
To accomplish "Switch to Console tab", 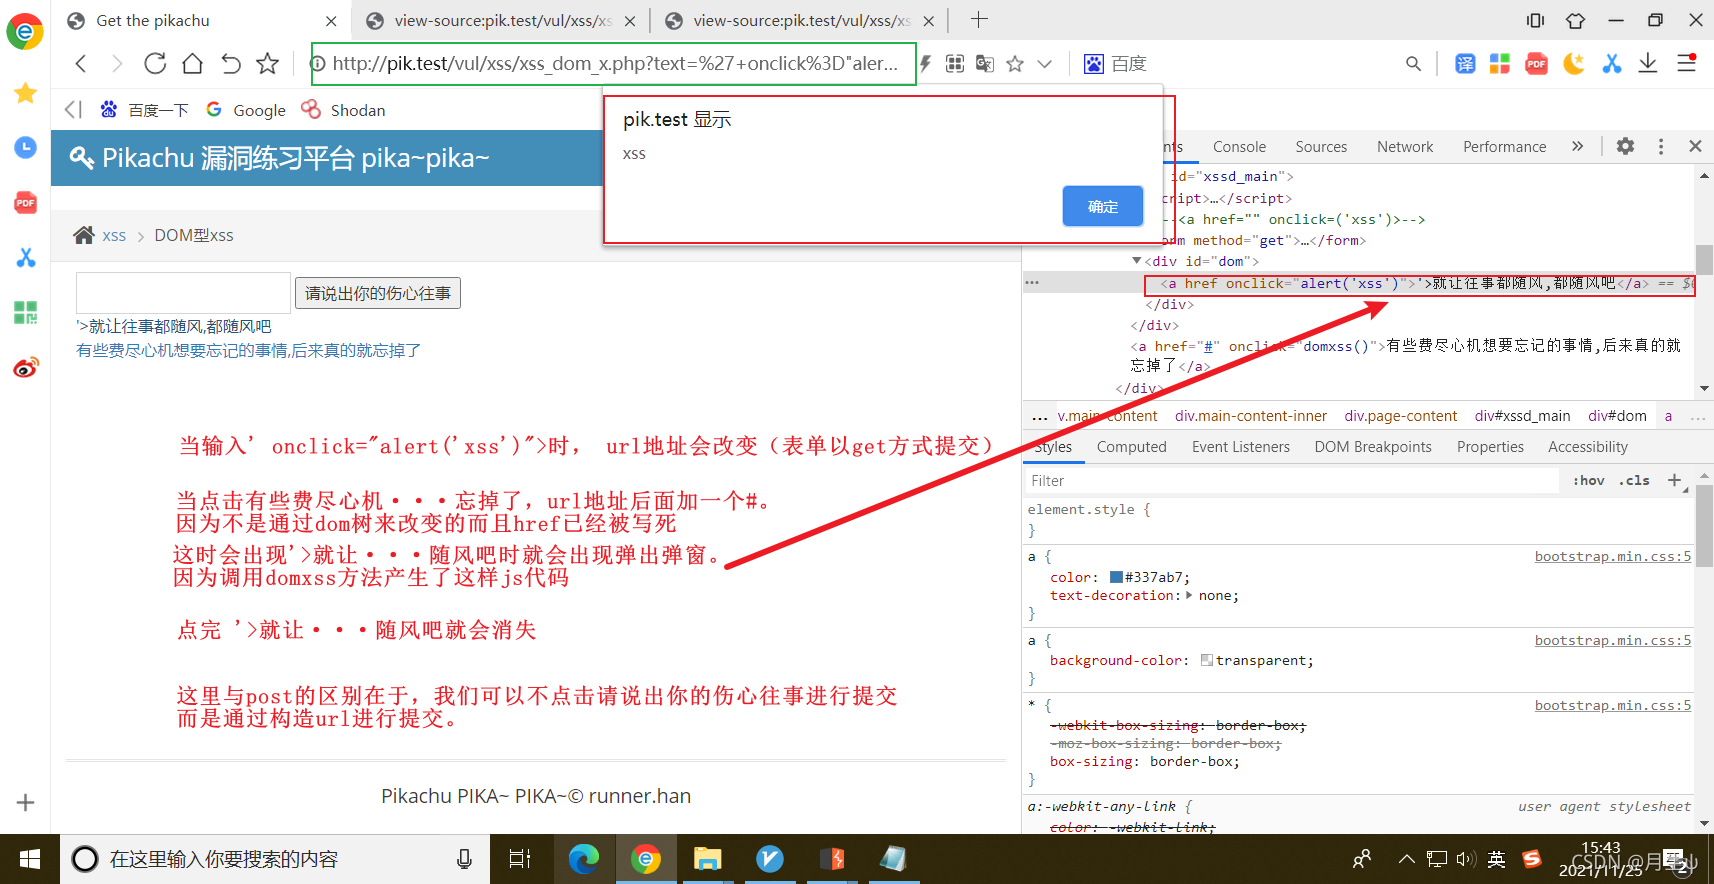I will tap(1239, 146).
